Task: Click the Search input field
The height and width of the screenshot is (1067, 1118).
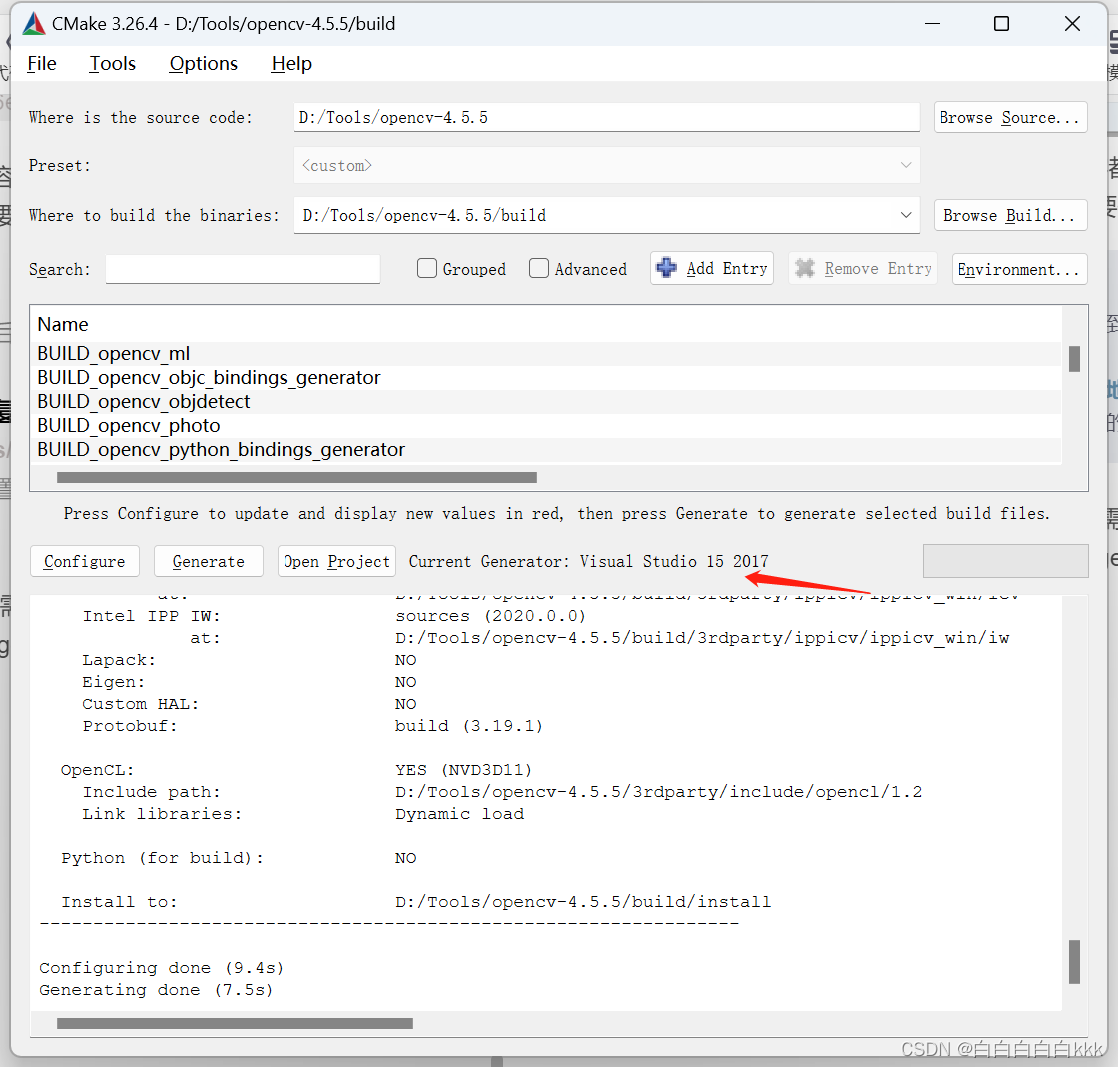Action: point(242,269)
